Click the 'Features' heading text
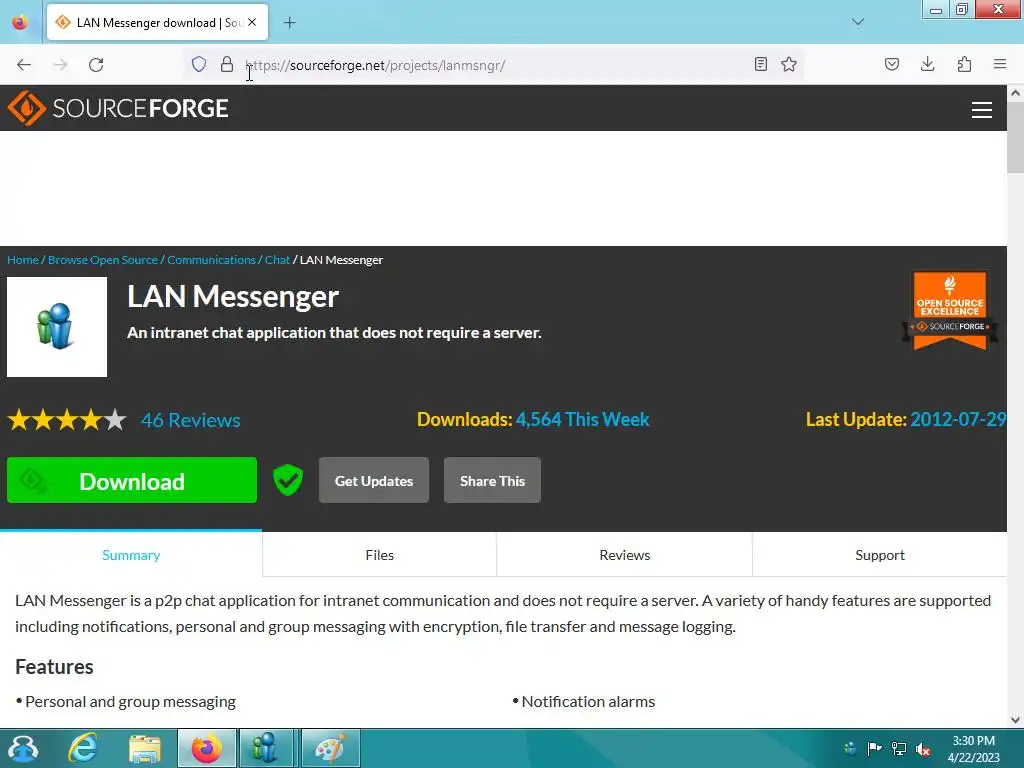Screen dimensions: 1024x768 [x=54, y=667]
